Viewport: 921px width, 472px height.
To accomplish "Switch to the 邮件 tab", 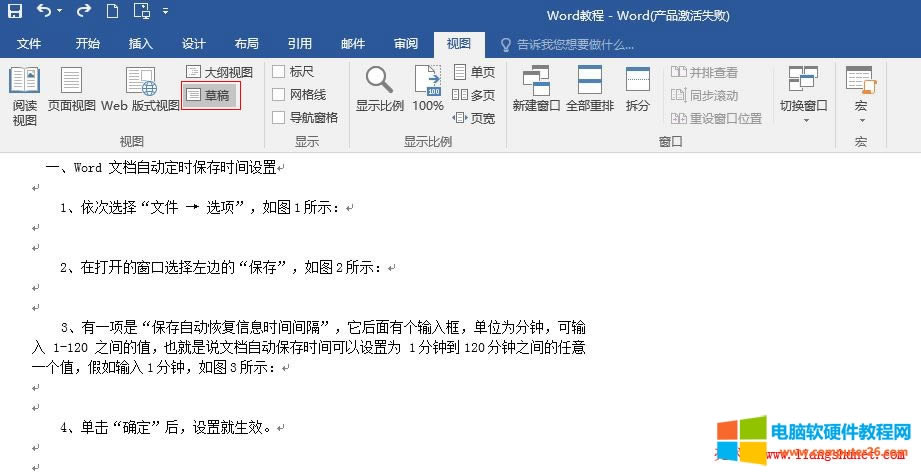I will (352, 43).
